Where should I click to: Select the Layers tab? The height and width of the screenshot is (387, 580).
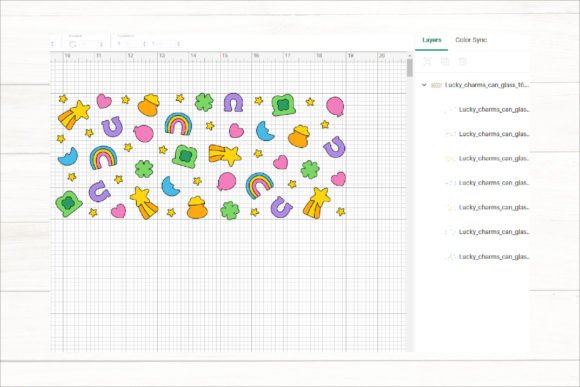point(432,40)
